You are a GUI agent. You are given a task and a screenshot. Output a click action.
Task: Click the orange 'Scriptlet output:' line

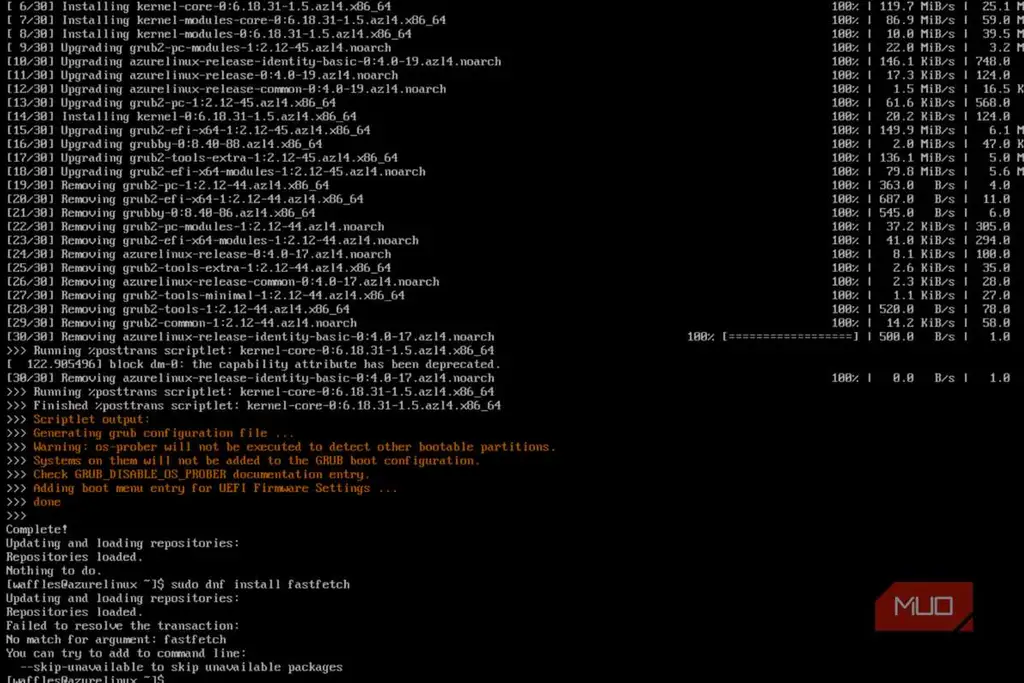pyautogui.click(x=91, y=419)
